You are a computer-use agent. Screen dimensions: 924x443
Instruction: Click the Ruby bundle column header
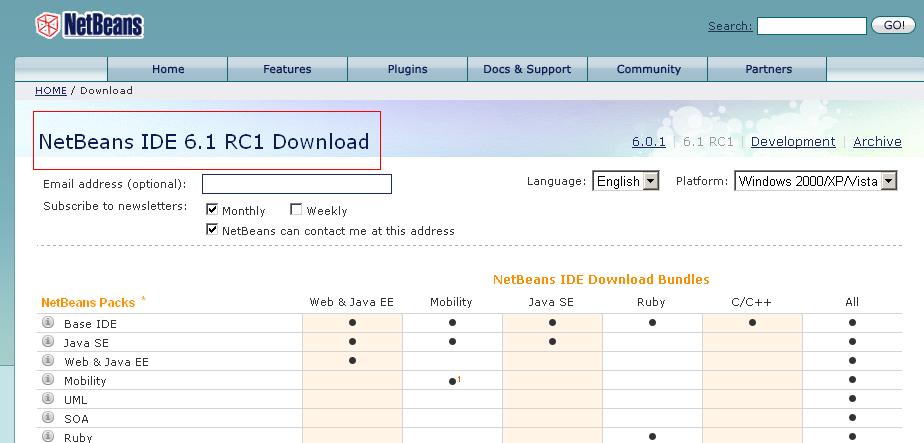pos(651,302)
